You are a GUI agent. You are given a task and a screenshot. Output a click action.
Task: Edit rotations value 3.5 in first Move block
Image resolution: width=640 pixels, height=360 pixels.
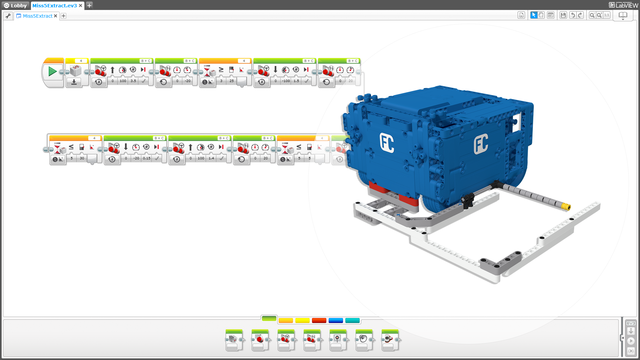pyautogui.click(x=133, y=81)
